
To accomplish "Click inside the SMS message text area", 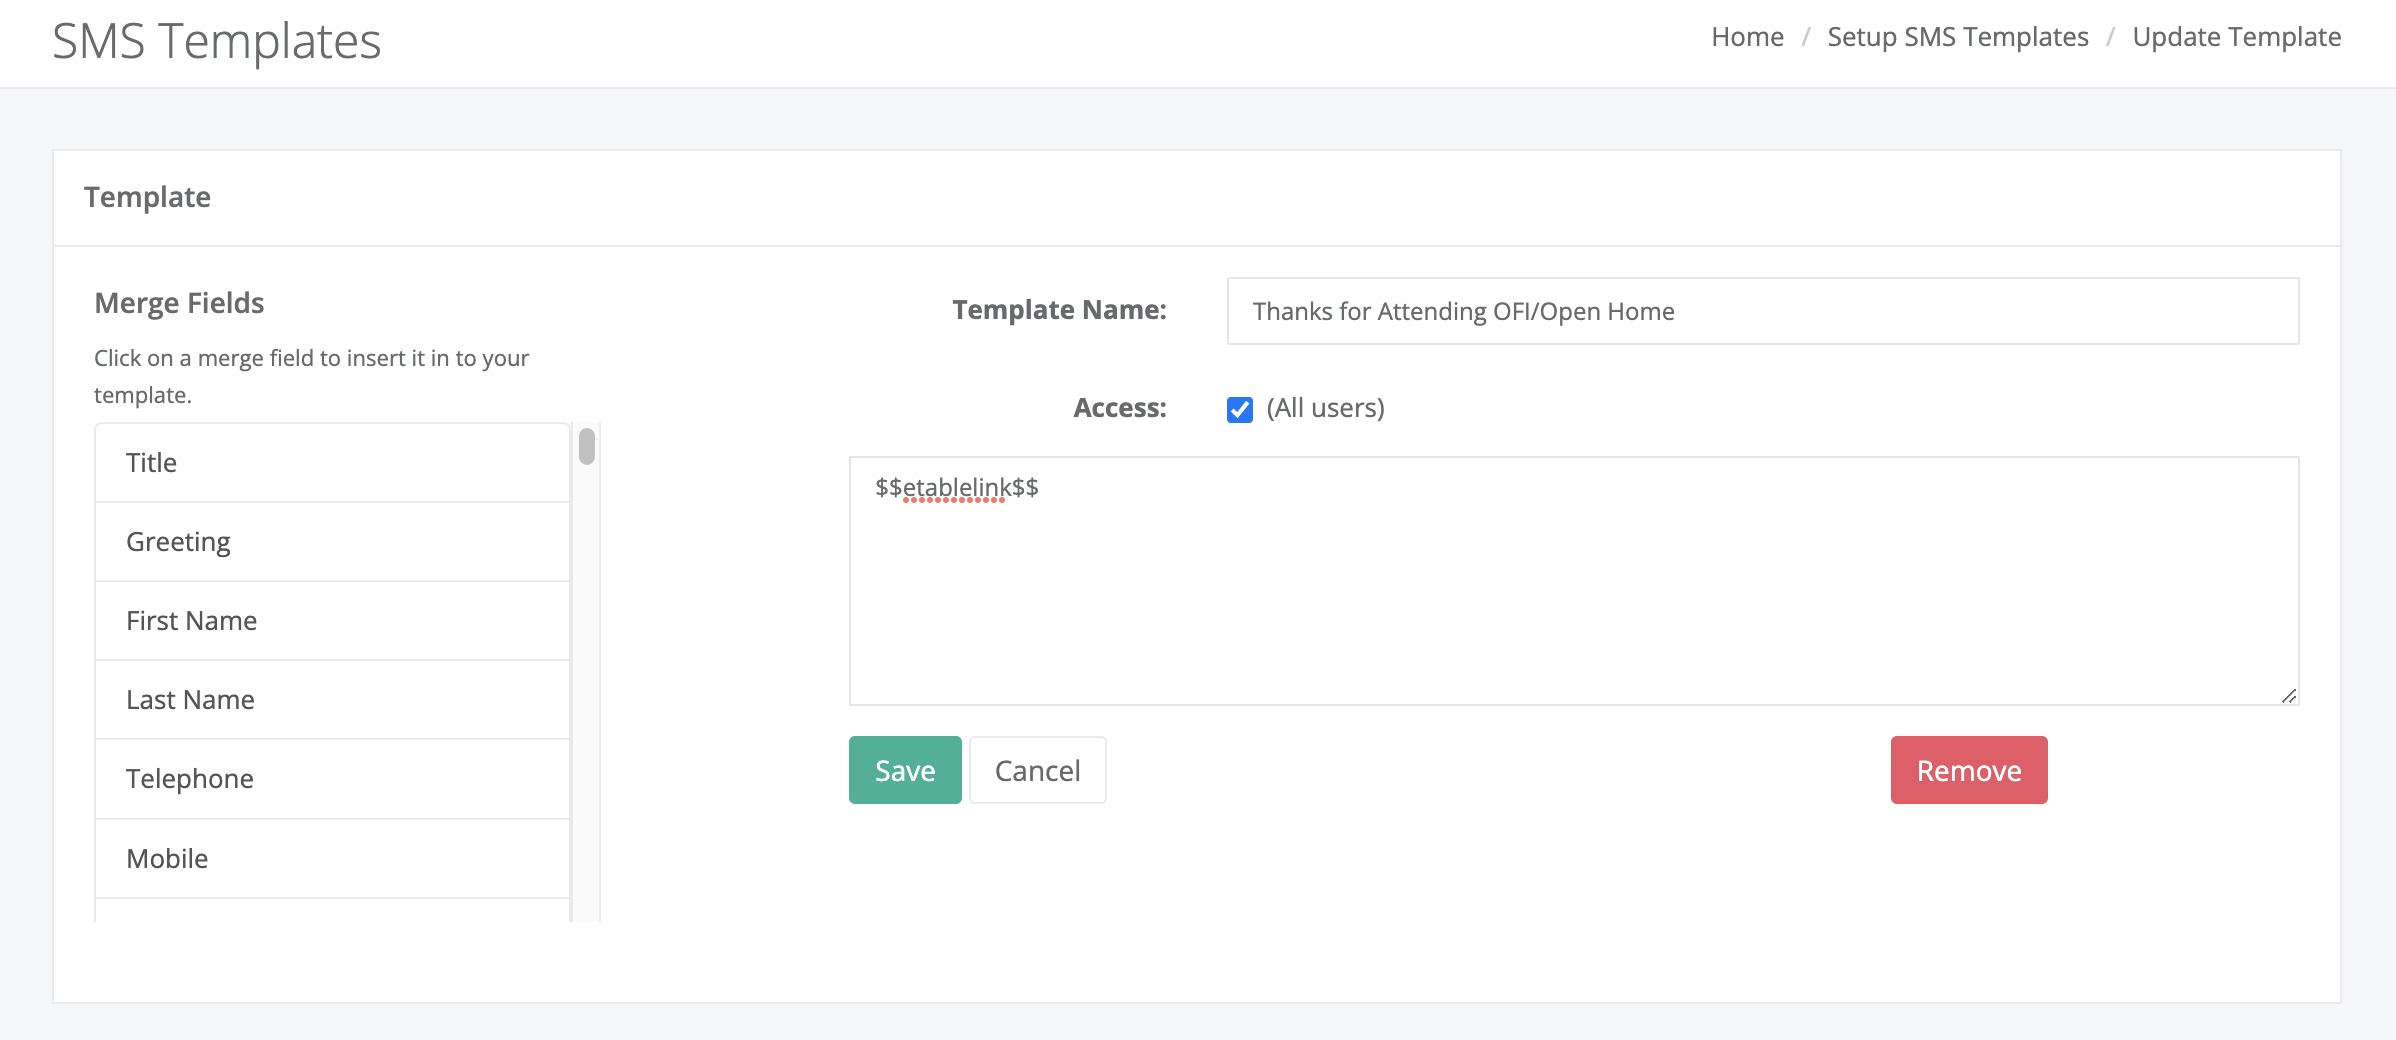I will [x=1573, y=600].
